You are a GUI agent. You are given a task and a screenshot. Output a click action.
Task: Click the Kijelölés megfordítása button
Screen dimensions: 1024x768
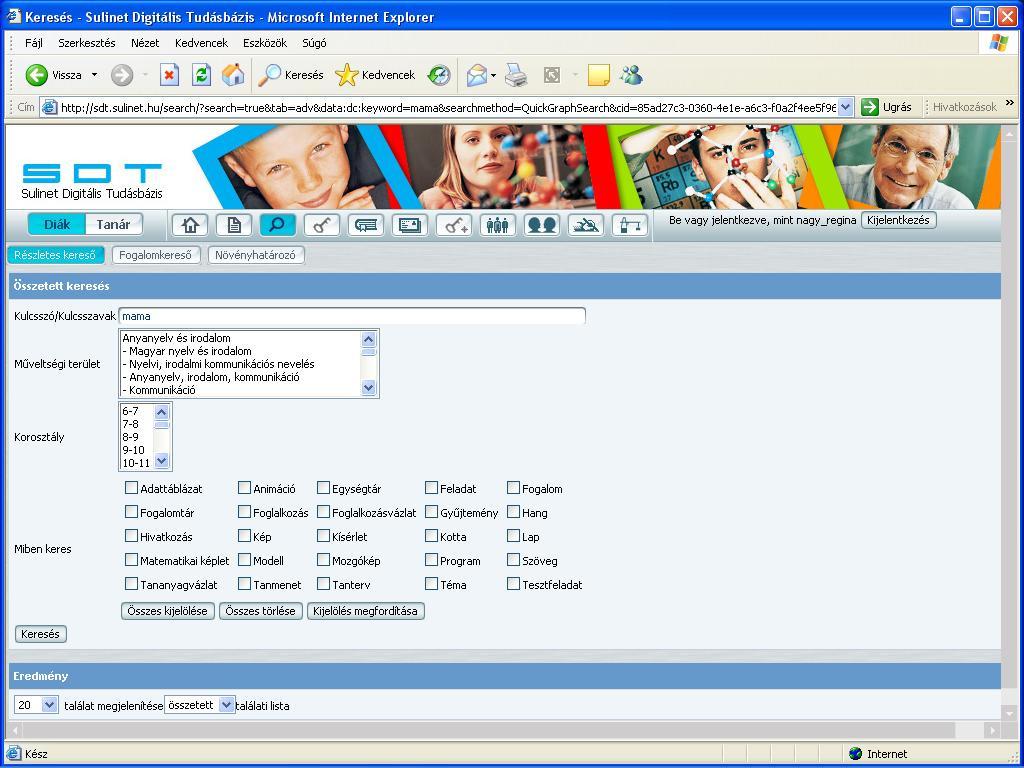(x=366, y=611)
